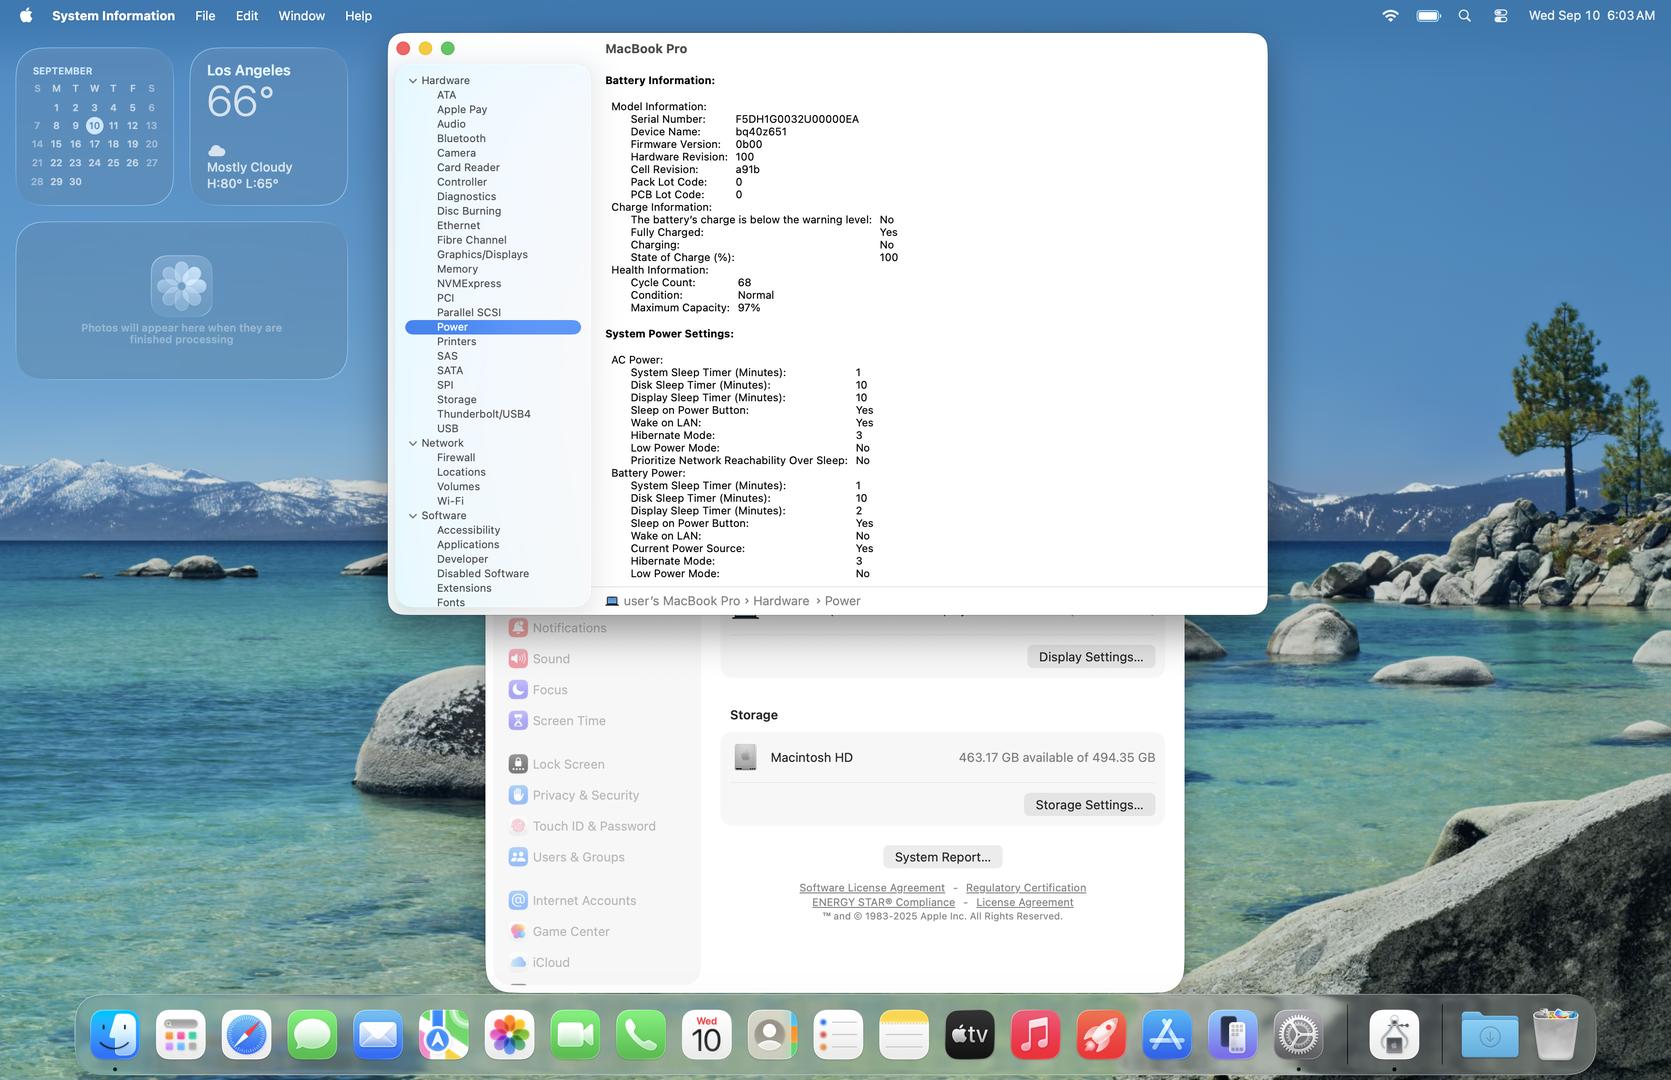
Task: Open Photos app in Dock
Action: point(510,1035)
